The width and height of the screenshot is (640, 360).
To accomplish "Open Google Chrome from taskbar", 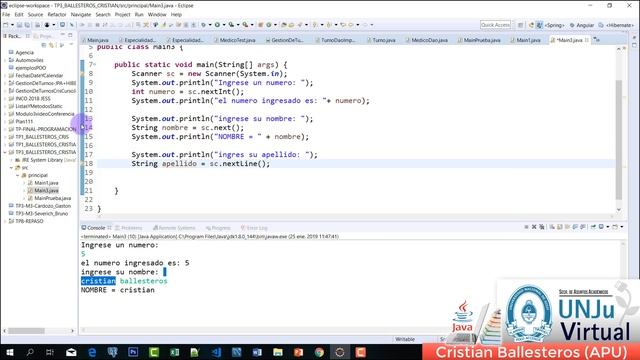I will [x=319, y=352].
